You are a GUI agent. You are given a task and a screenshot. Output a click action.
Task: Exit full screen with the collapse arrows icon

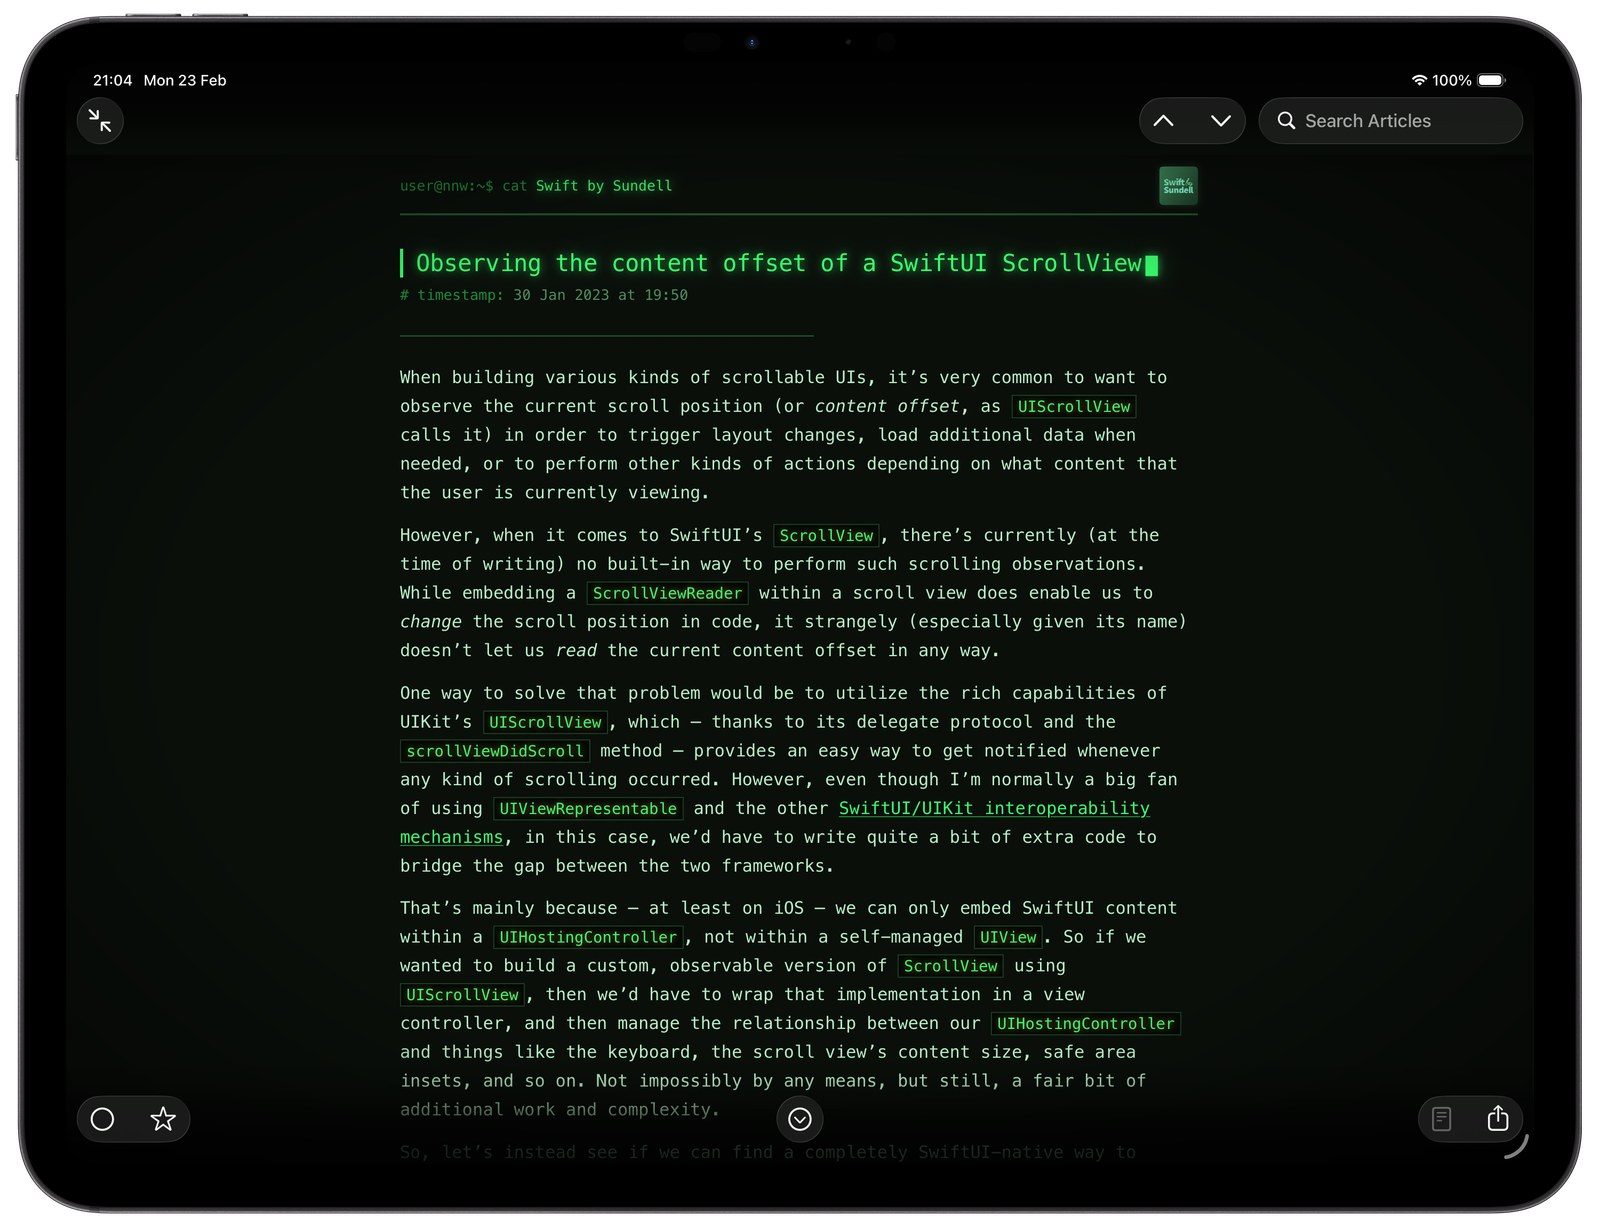coord(100,121)
